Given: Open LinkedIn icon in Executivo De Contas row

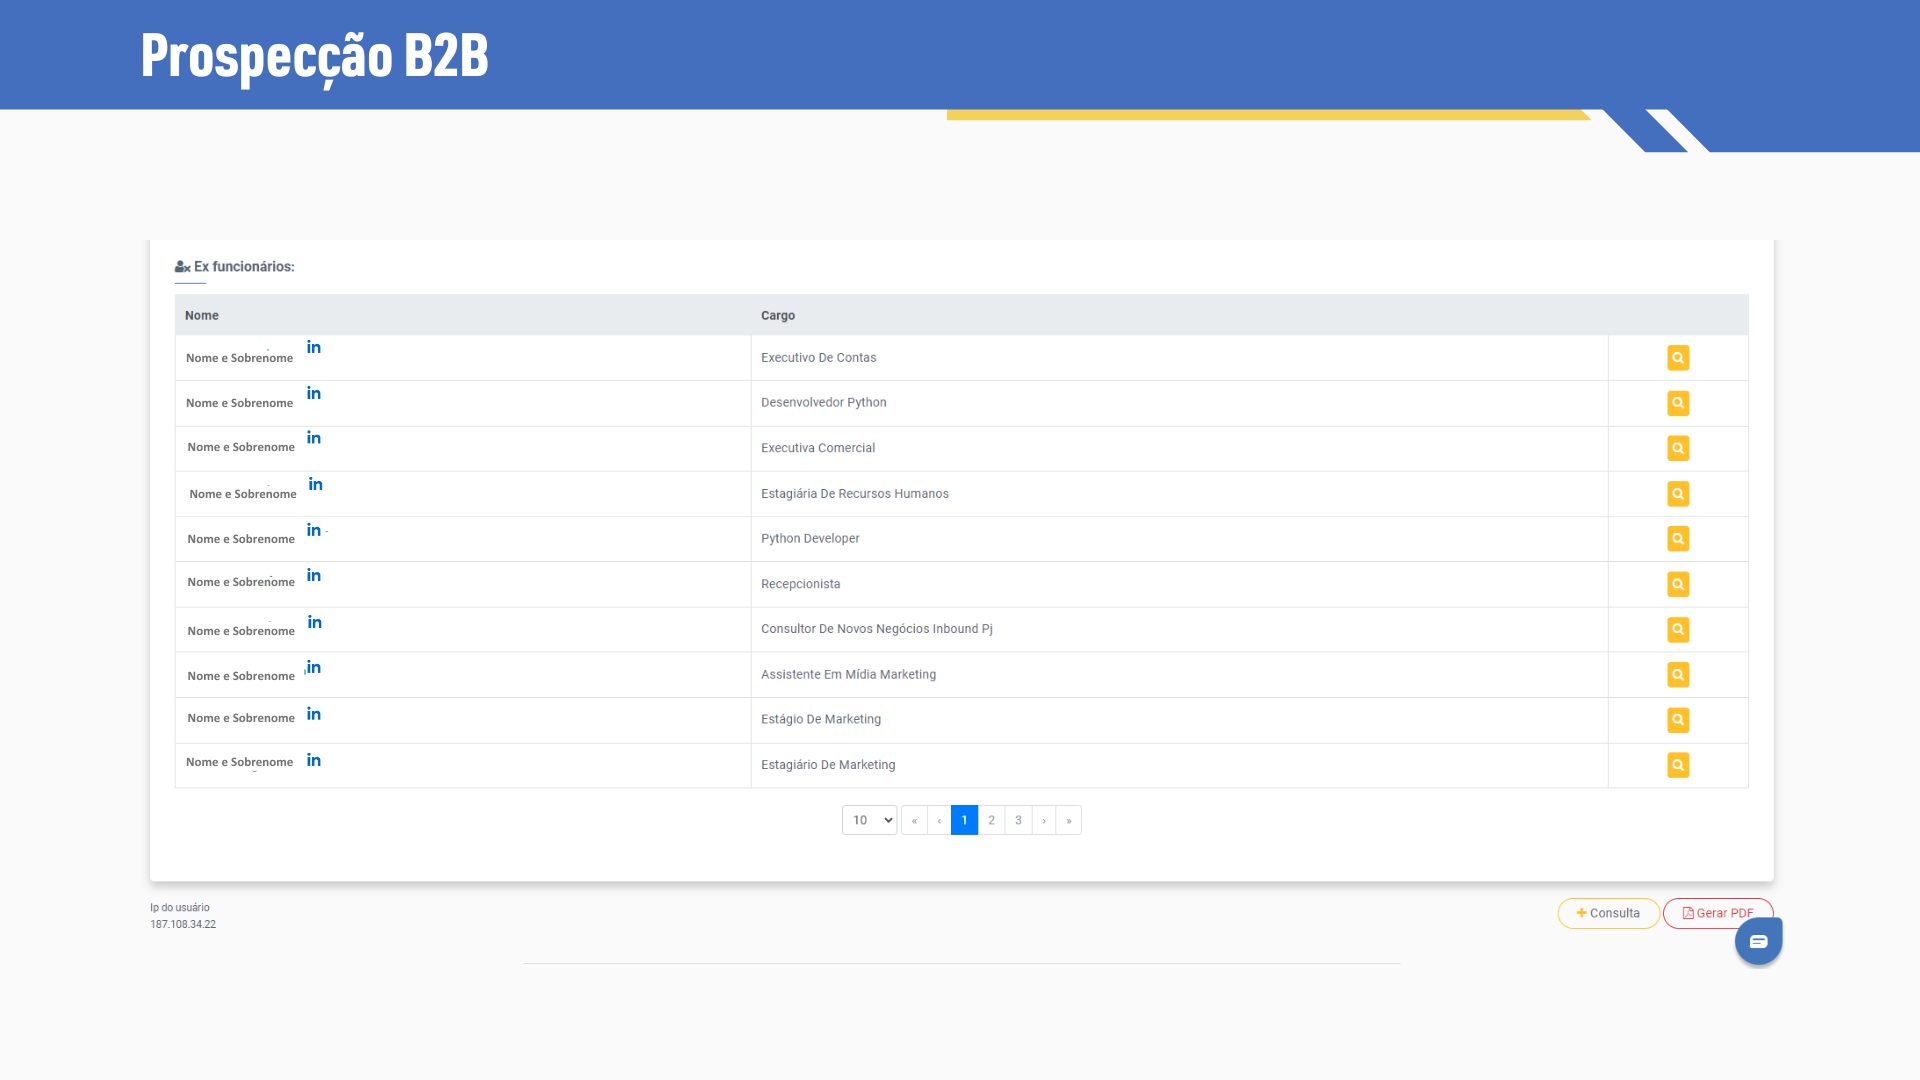Looking at the screenshot, I should click(x=314, y=347).
